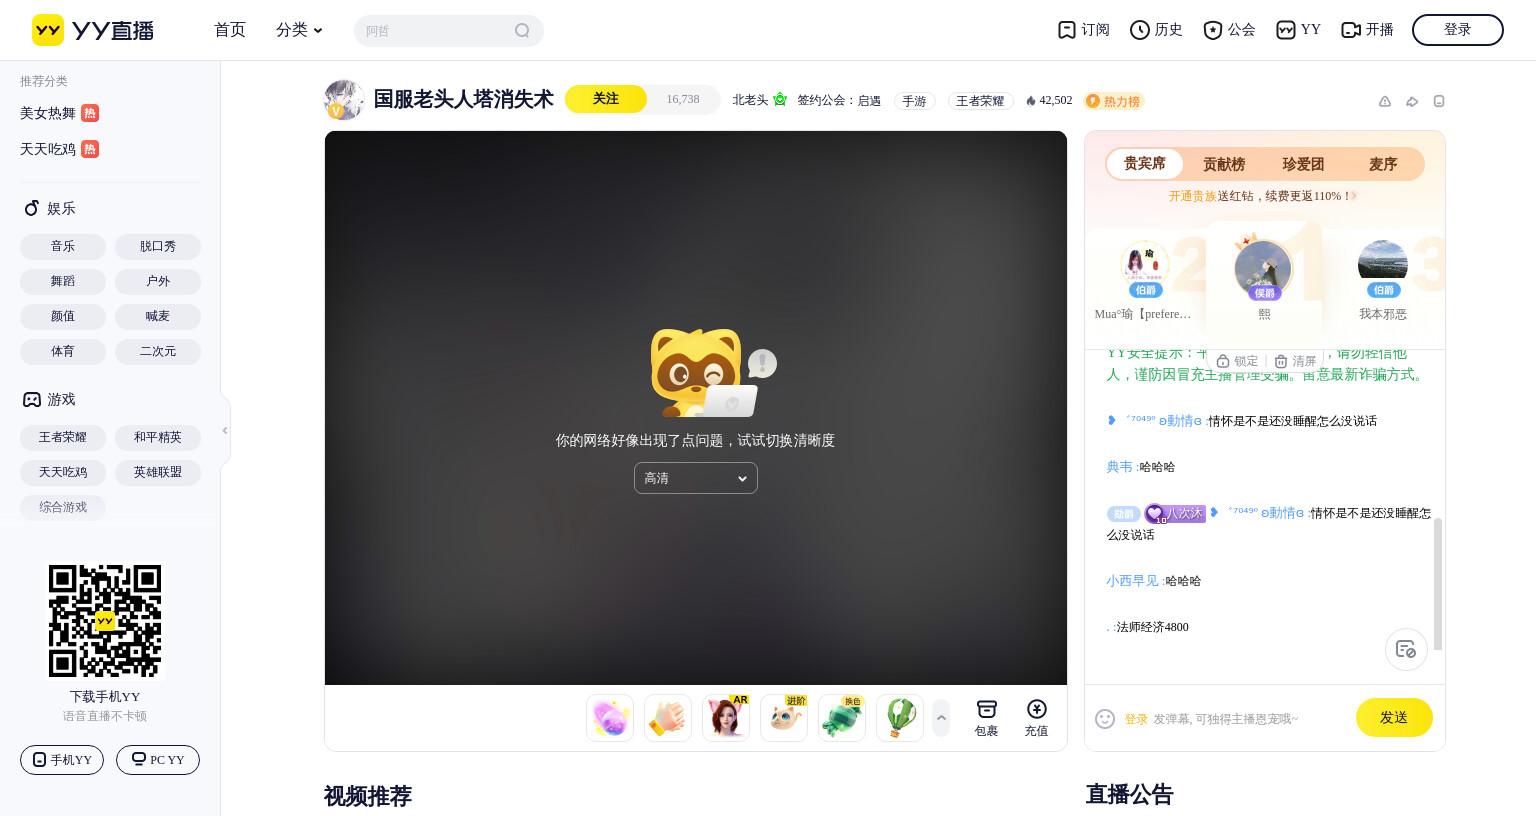The height and width of the screenshot is (816, 1536).
Task: Click the mobile phone icon above chat
Action: (x=1439, y=101)
